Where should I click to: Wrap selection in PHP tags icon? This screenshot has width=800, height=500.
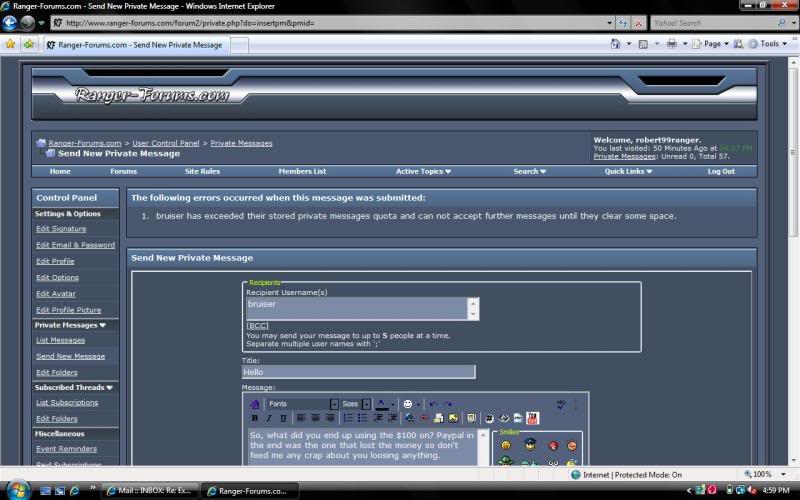pos(518,418)
